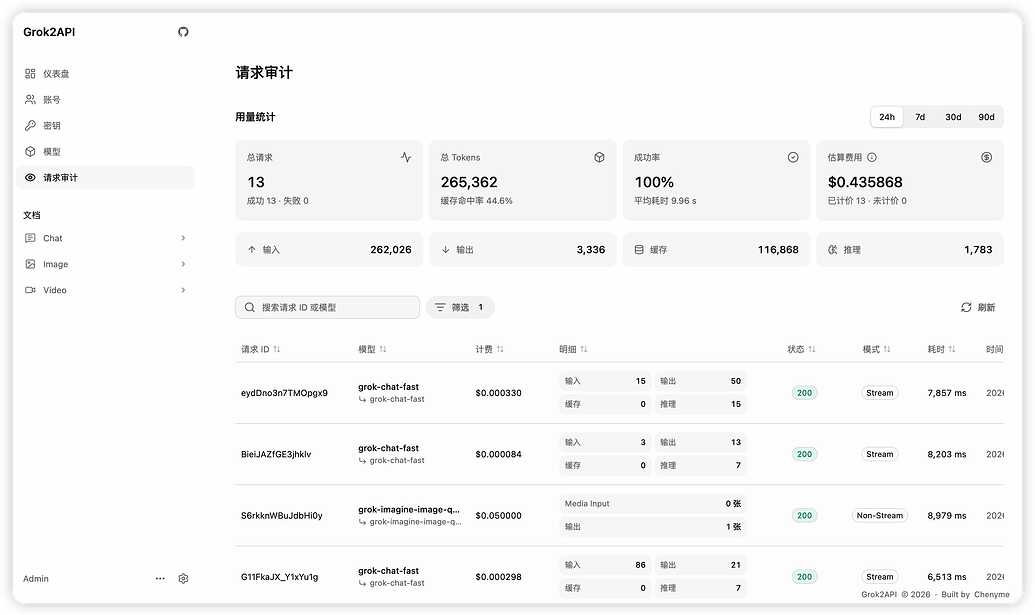The width and height of the screenshot is (1035, 615).
Task: Click grok-imagine-image-q... model name
Action: pyautogui.click(x=409, y=509)
